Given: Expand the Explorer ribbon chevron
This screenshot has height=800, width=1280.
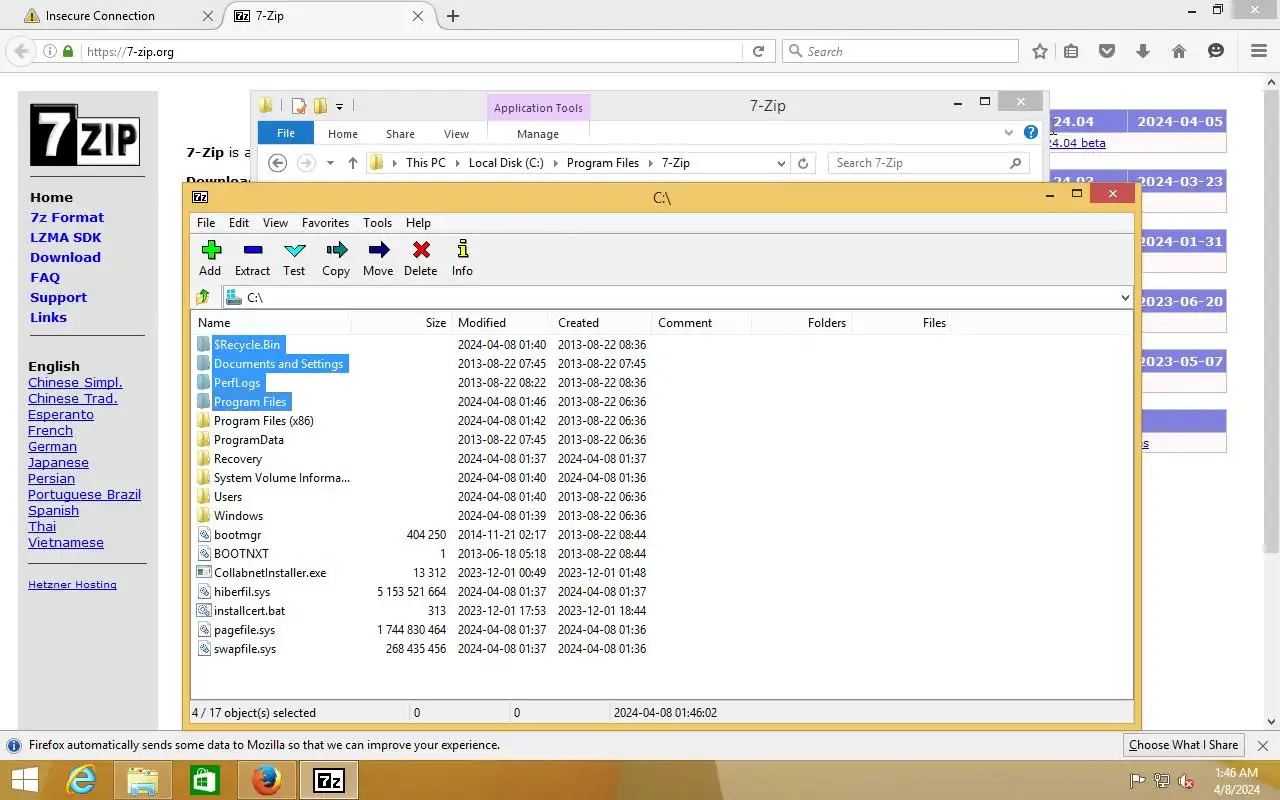Looking at the screenshot, I should point(1008,132).
